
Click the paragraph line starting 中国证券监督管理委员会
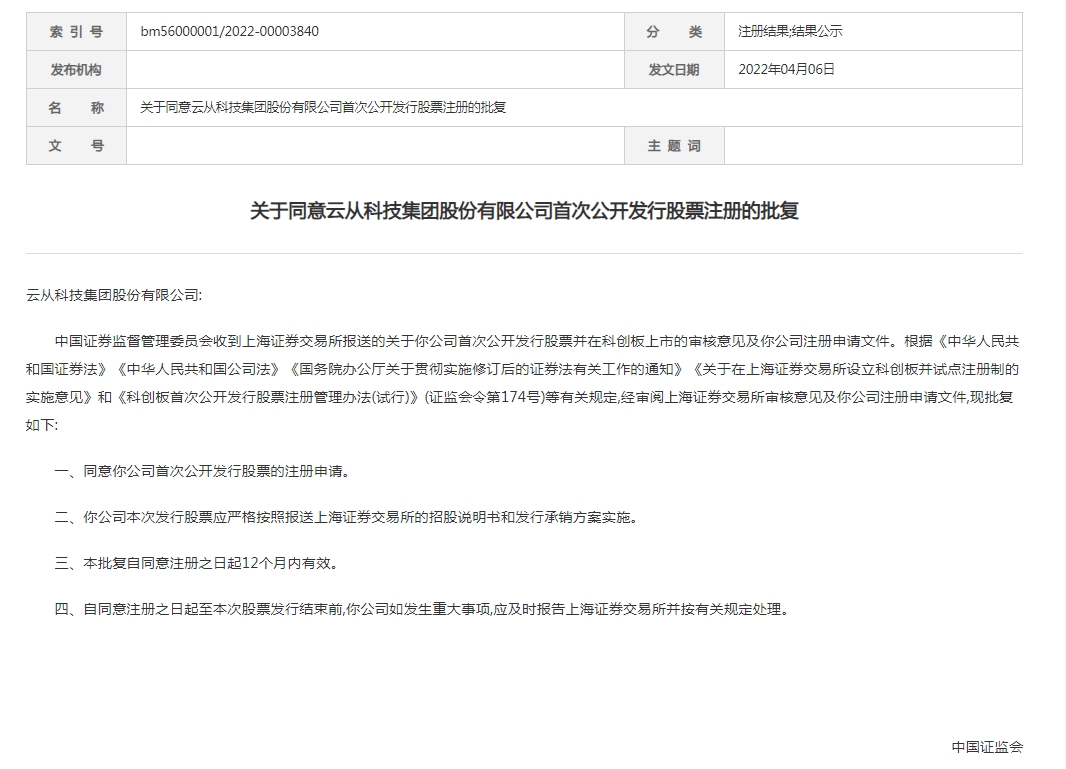pyautogui.click(x=537, y=341)
